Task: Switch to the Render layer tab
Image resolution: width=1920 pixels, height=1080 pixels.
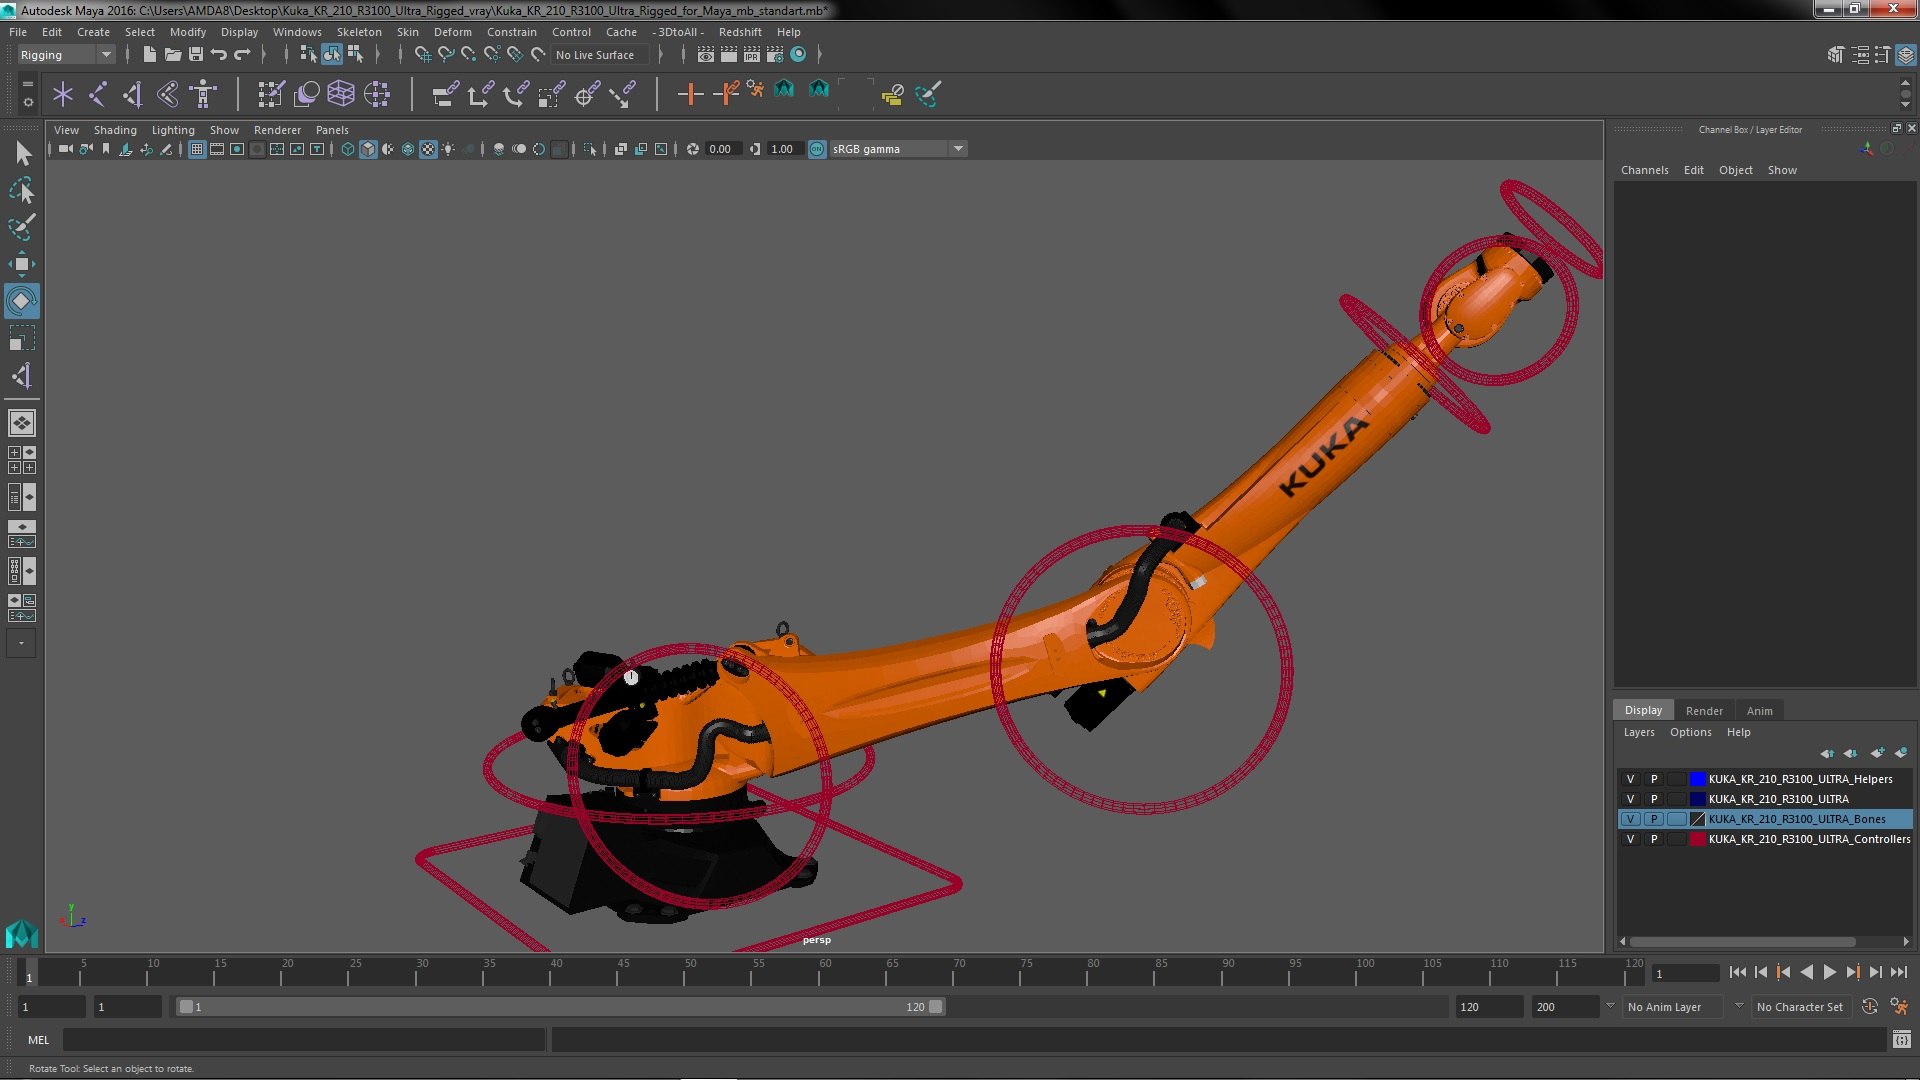Action: [x=1704, y=711]
